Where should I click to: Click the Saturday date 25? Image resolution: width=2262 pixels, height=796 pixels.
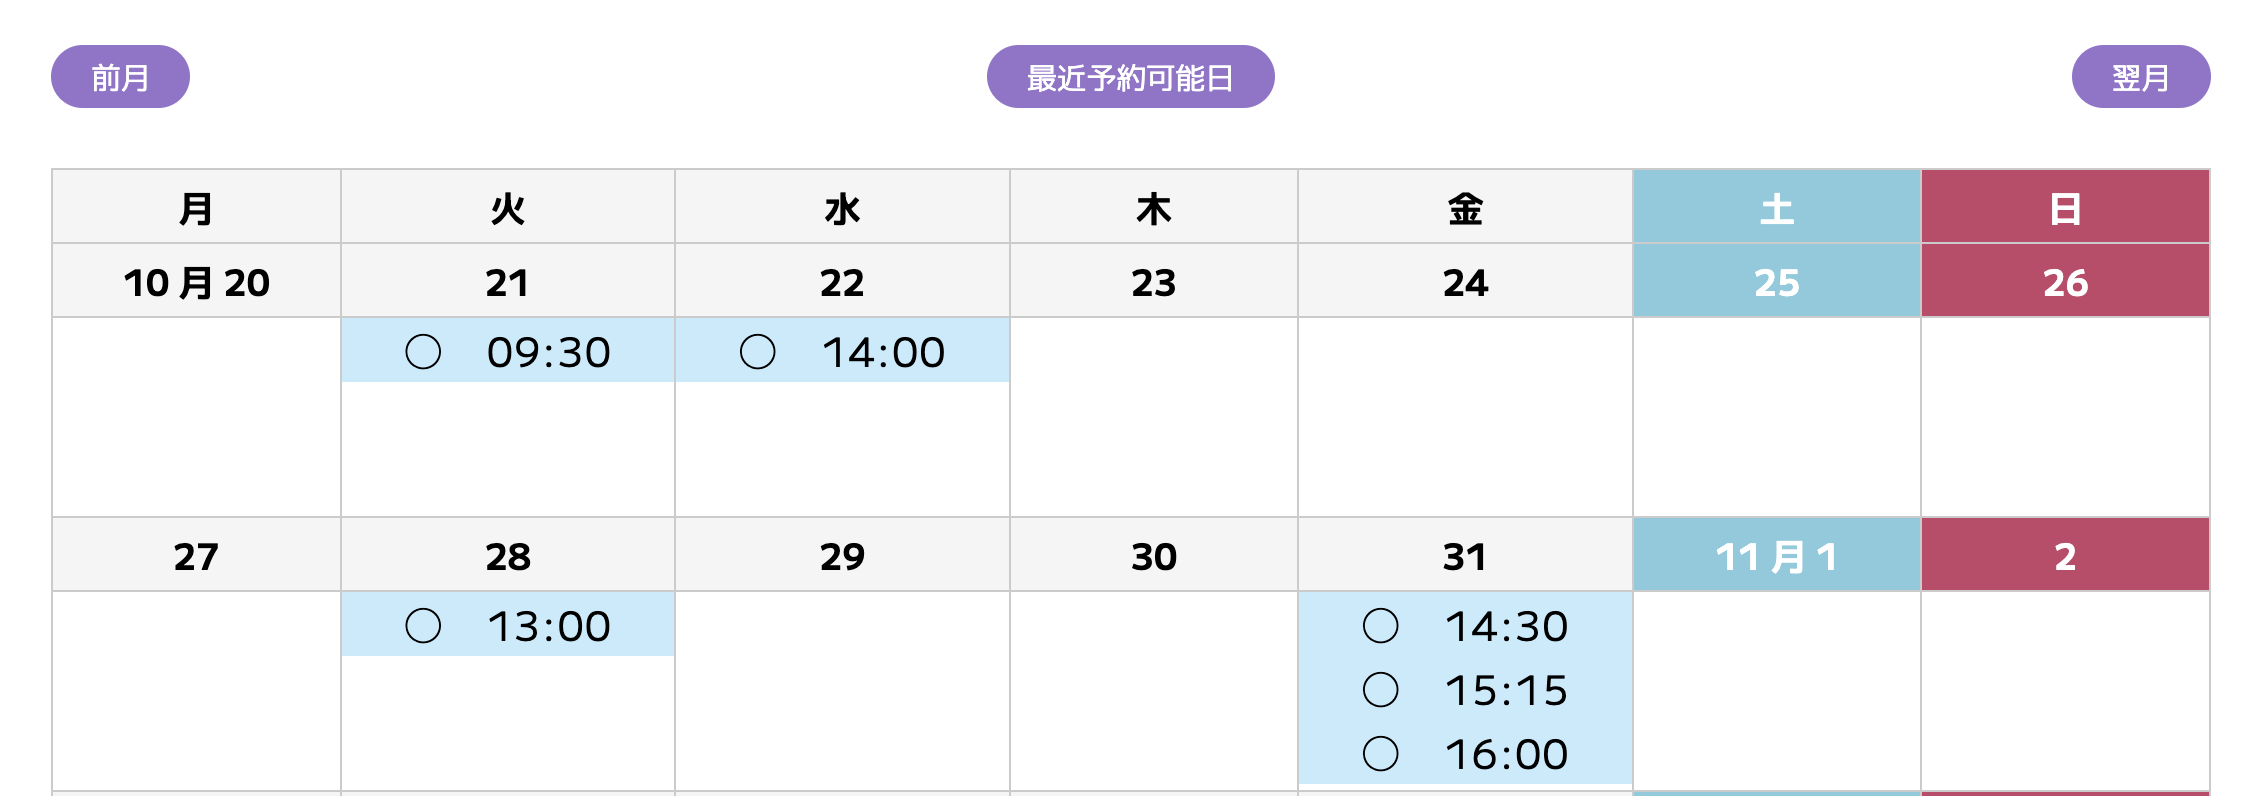(x=1776, y=283)
